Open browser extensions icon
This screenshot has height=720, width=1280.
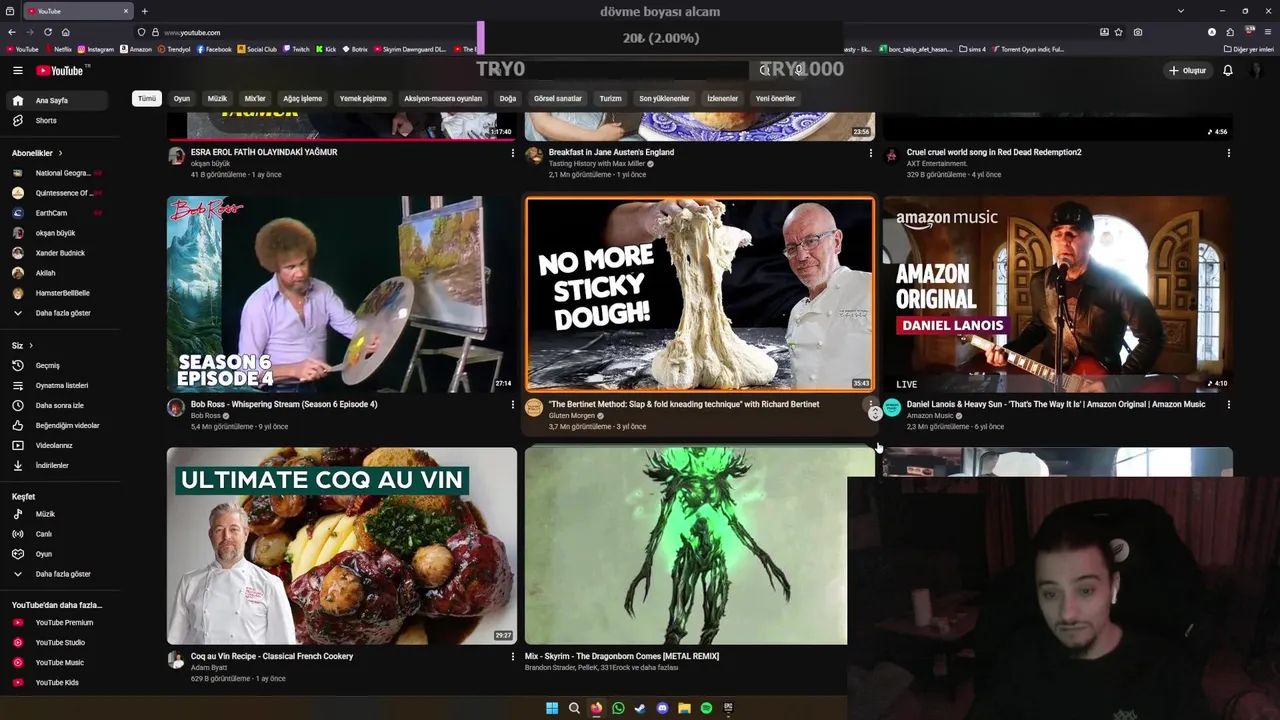(1230, 32)
